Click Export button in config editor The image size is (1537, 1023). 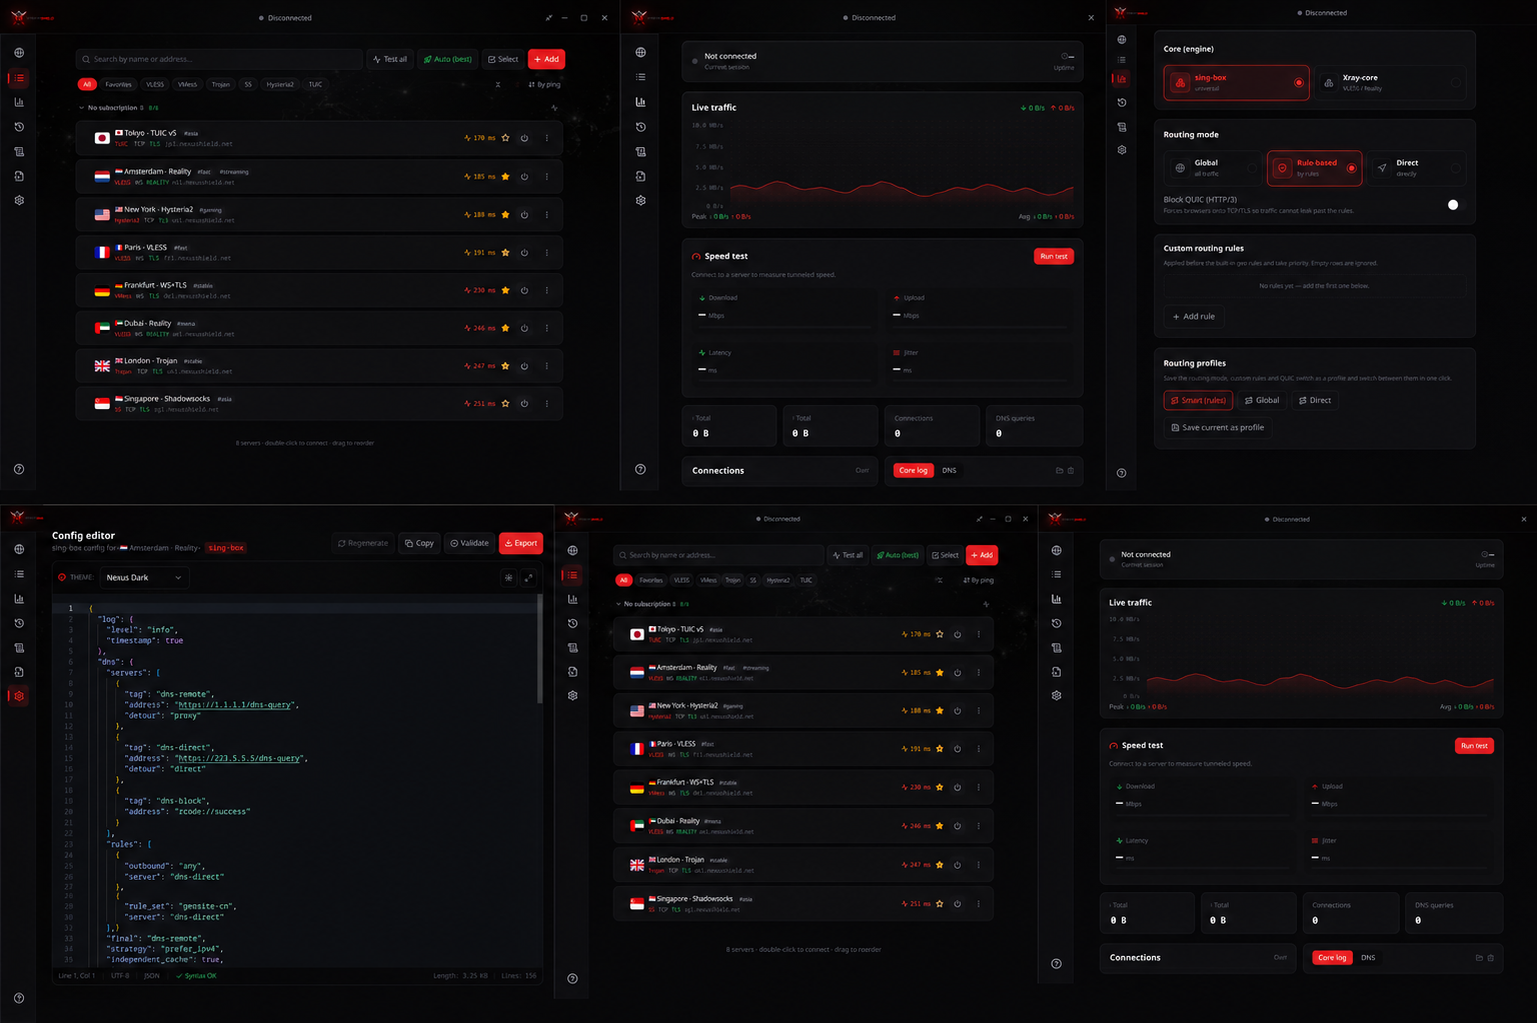[521, 543]
